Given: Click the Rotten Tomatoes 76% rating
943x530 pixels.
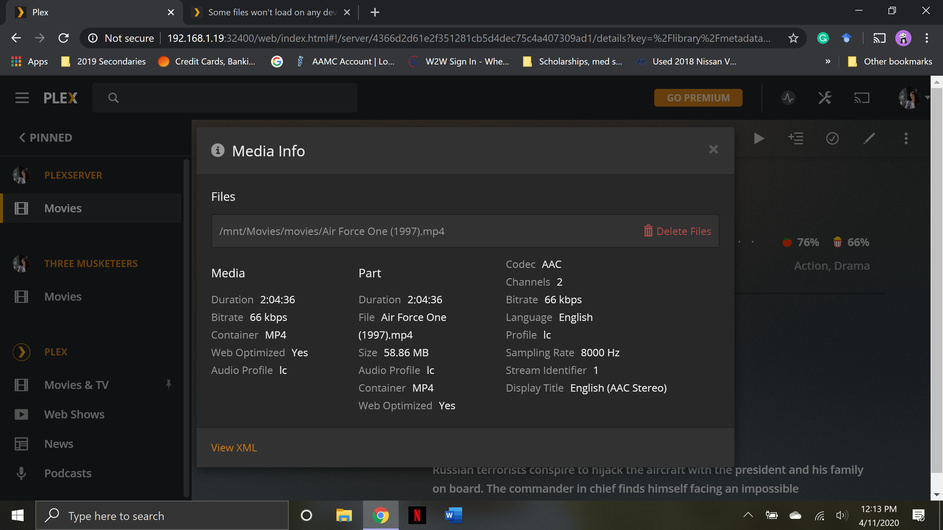Looking at the screenshot, I should point(800,242).
